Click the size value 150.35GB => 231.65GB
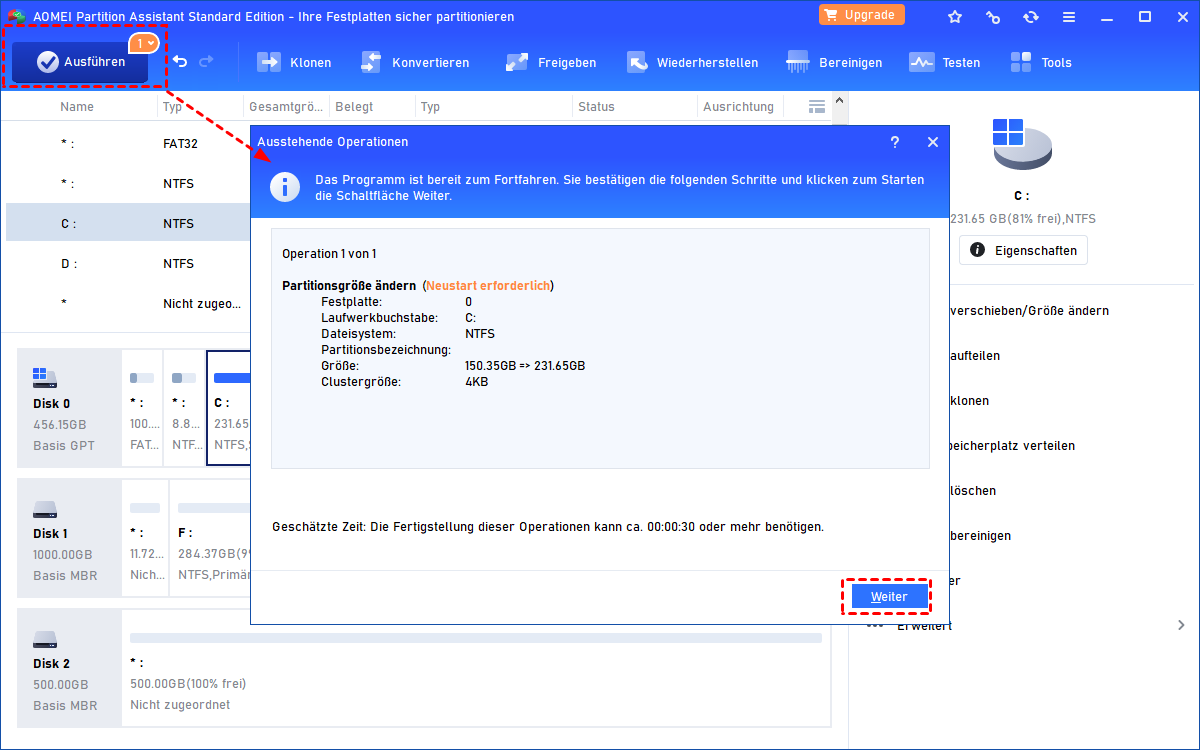Screen dimensions: 1200x750 [x=525, y=365]
